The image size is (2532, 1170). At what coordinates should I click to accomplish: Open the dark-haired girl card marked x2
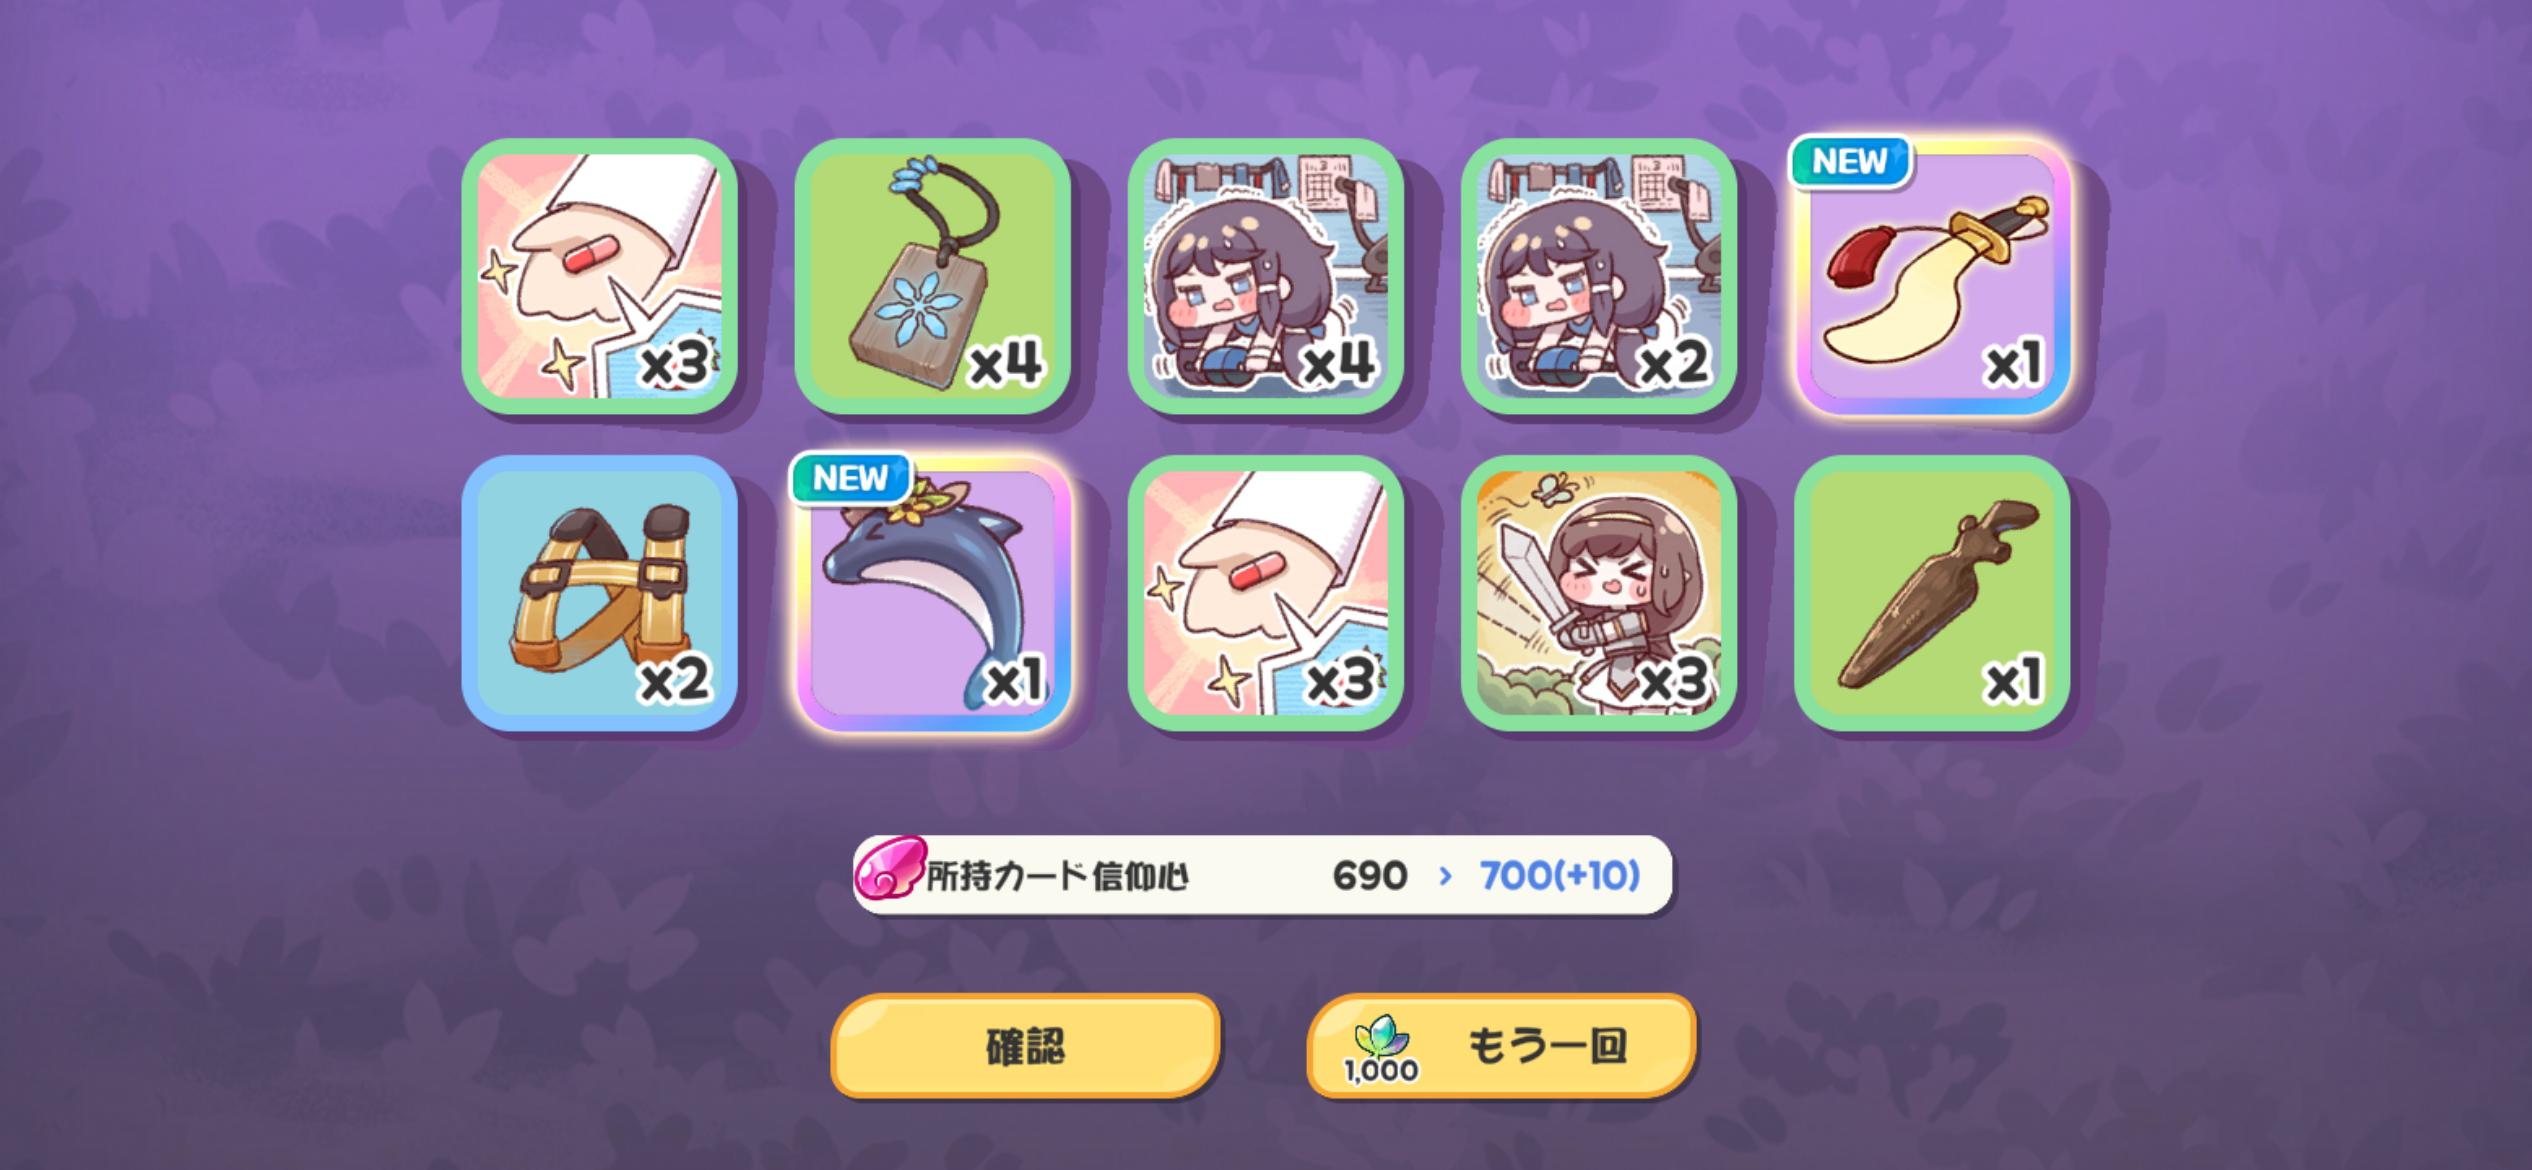(x=1598, y=276)
